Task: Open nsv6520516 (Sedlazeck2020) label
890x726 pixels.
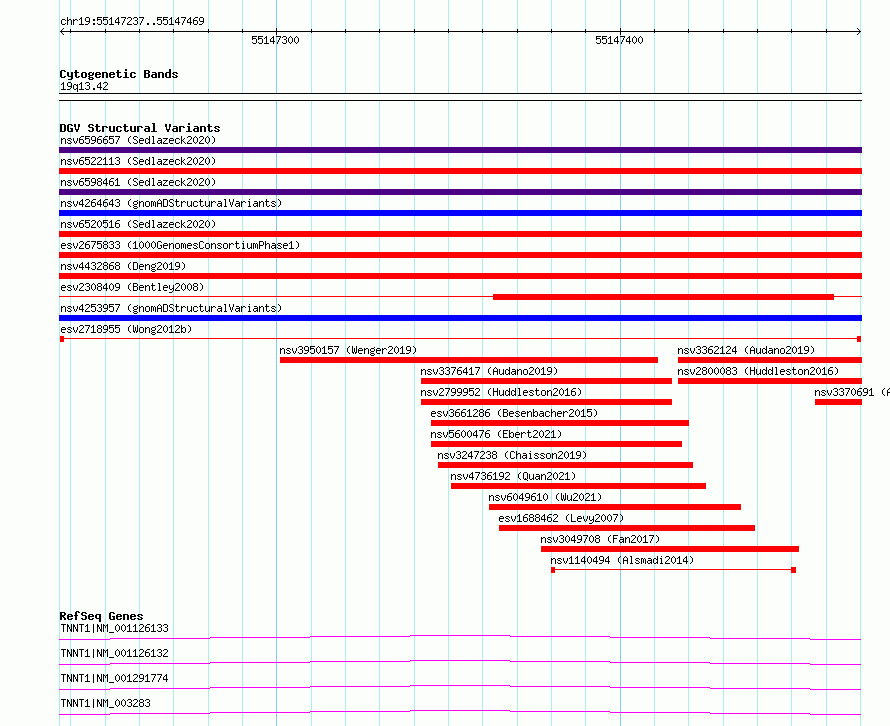Action: coord(138,224)
